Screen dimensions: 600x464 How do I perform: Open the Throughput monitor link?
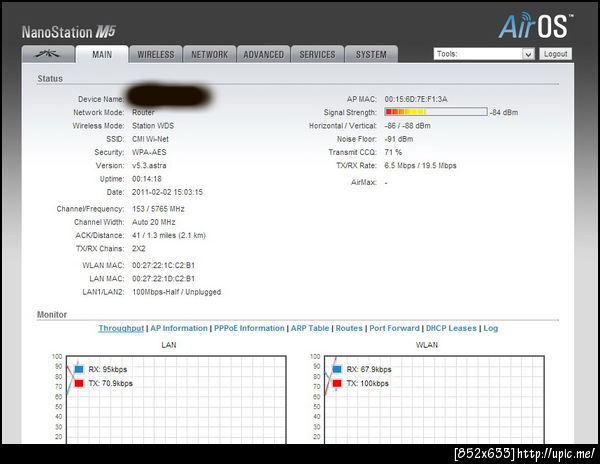[121, 328]
